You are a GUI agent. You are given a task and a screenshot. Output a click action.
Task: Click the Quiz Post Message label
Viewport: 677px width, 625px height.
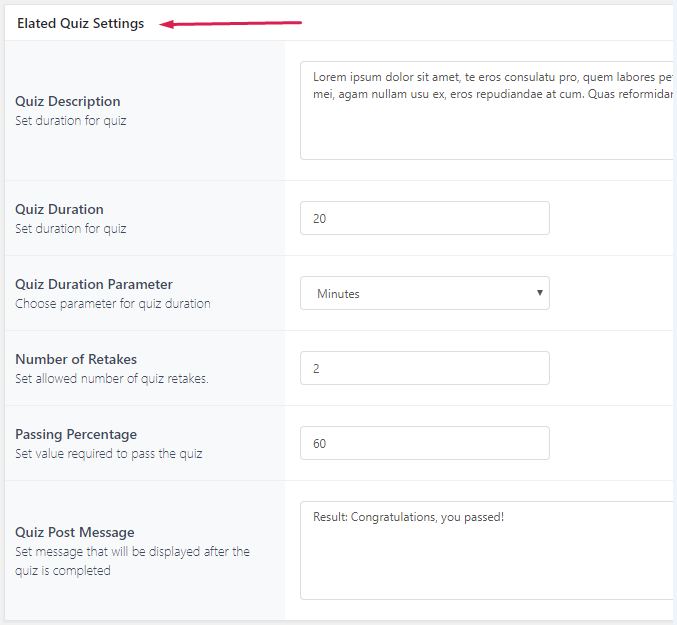75,532
